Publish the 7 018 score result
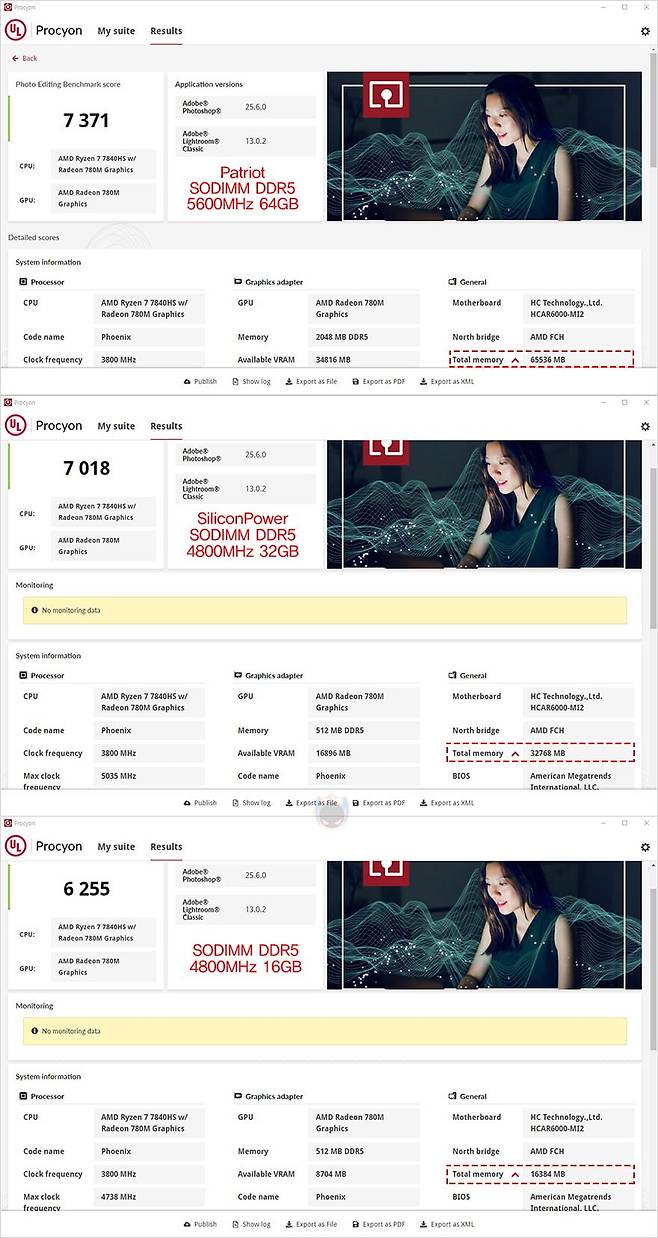 200,803
